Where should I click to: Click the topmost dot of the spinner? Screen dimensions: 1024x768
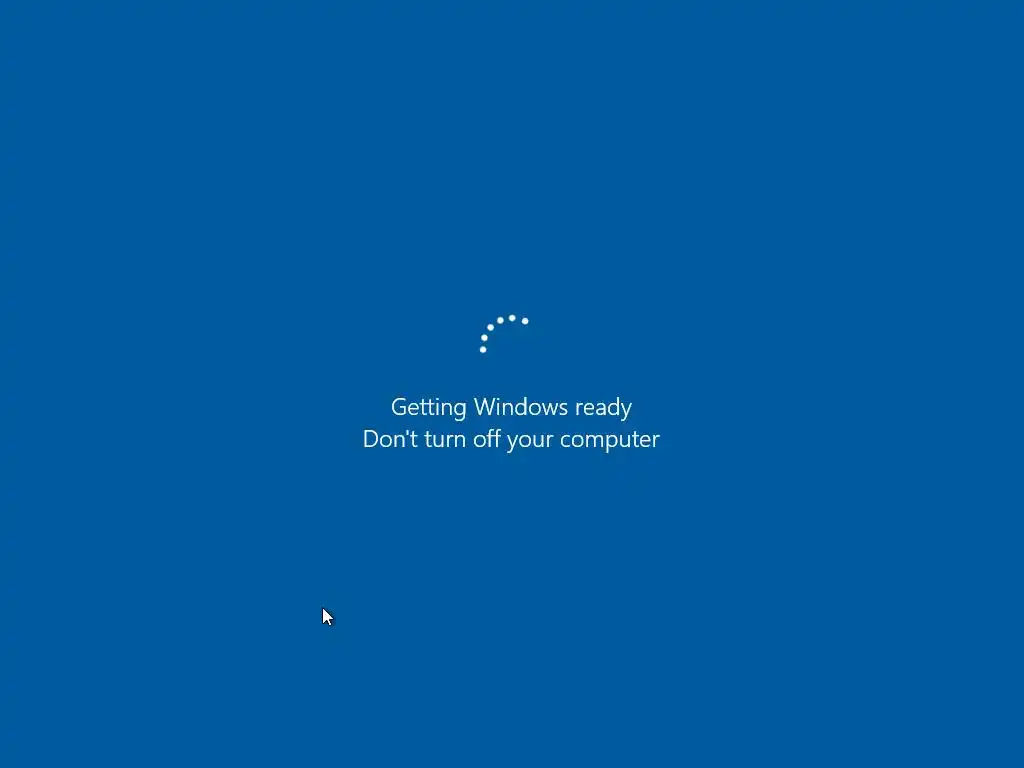(512, 318)
